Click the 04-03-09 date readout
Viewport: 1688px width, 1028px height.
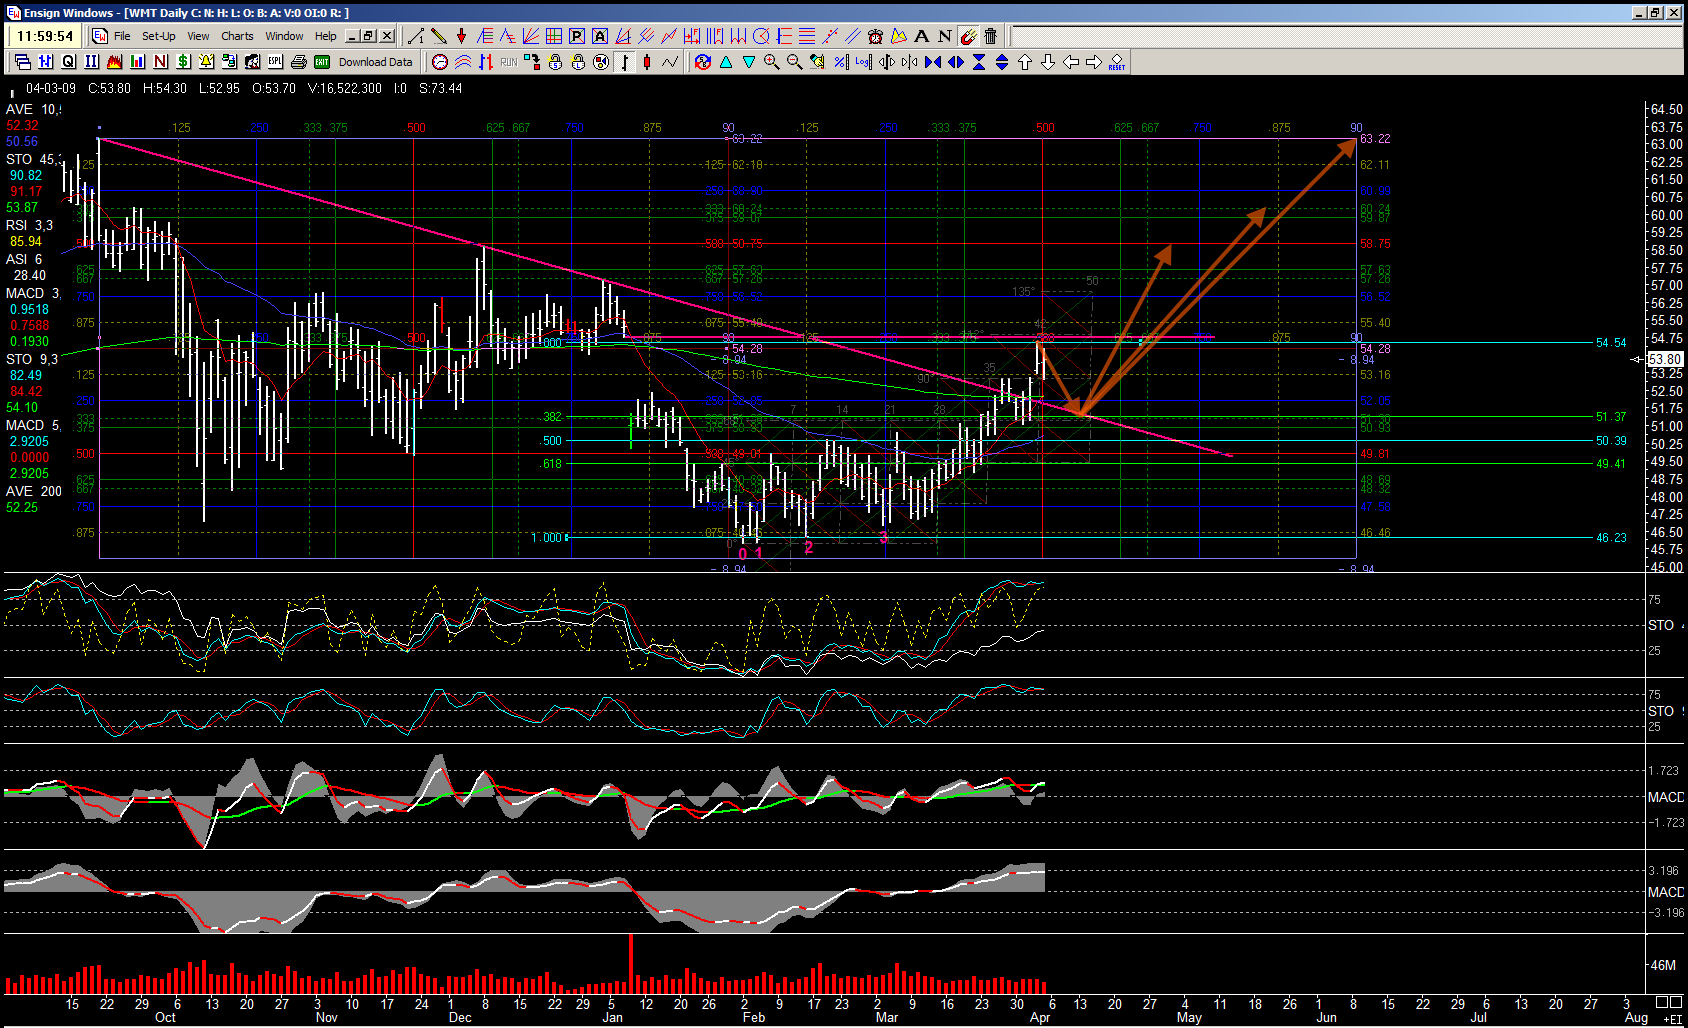coord(51,88)
